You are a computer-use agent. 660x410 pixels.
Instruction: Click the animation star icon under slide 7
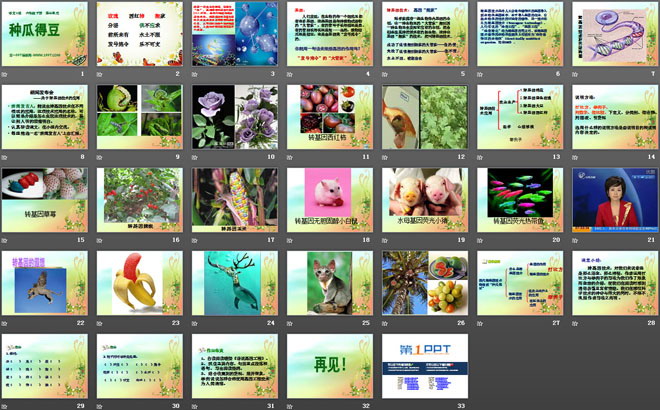click(575, 75)
